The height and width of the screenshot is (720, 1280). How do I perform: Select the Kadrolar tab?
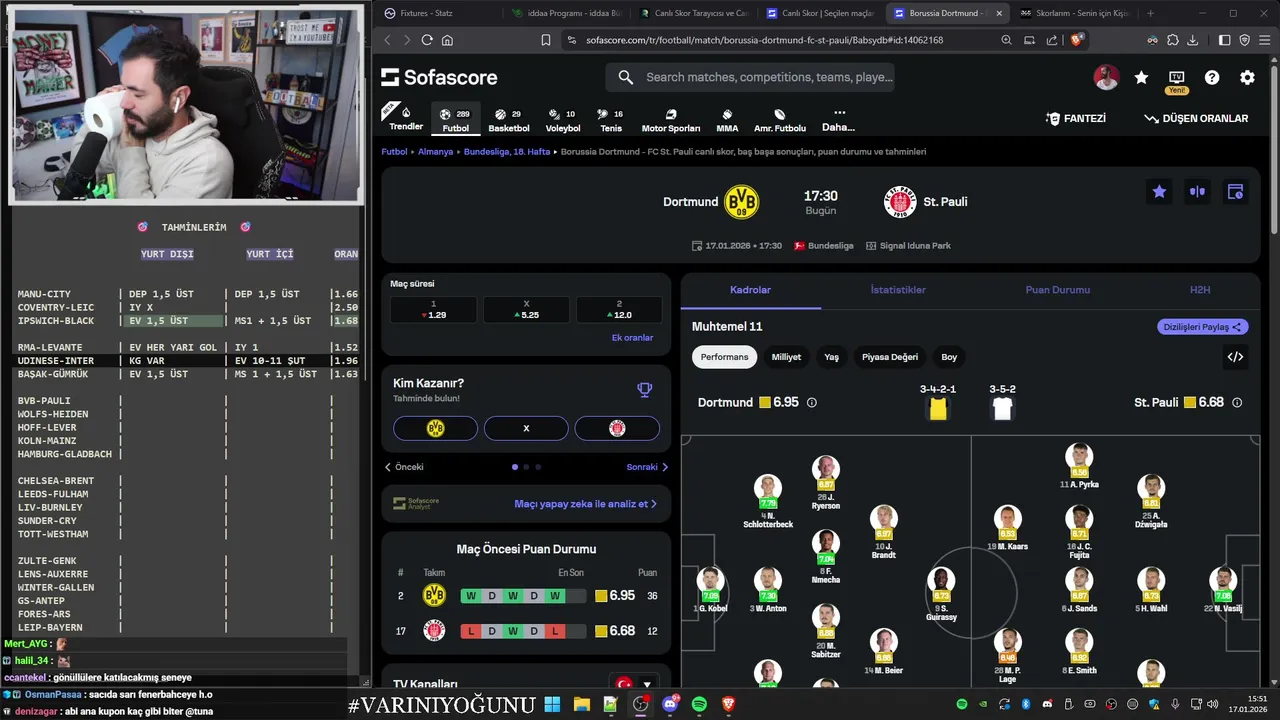[x=750, y=290]
